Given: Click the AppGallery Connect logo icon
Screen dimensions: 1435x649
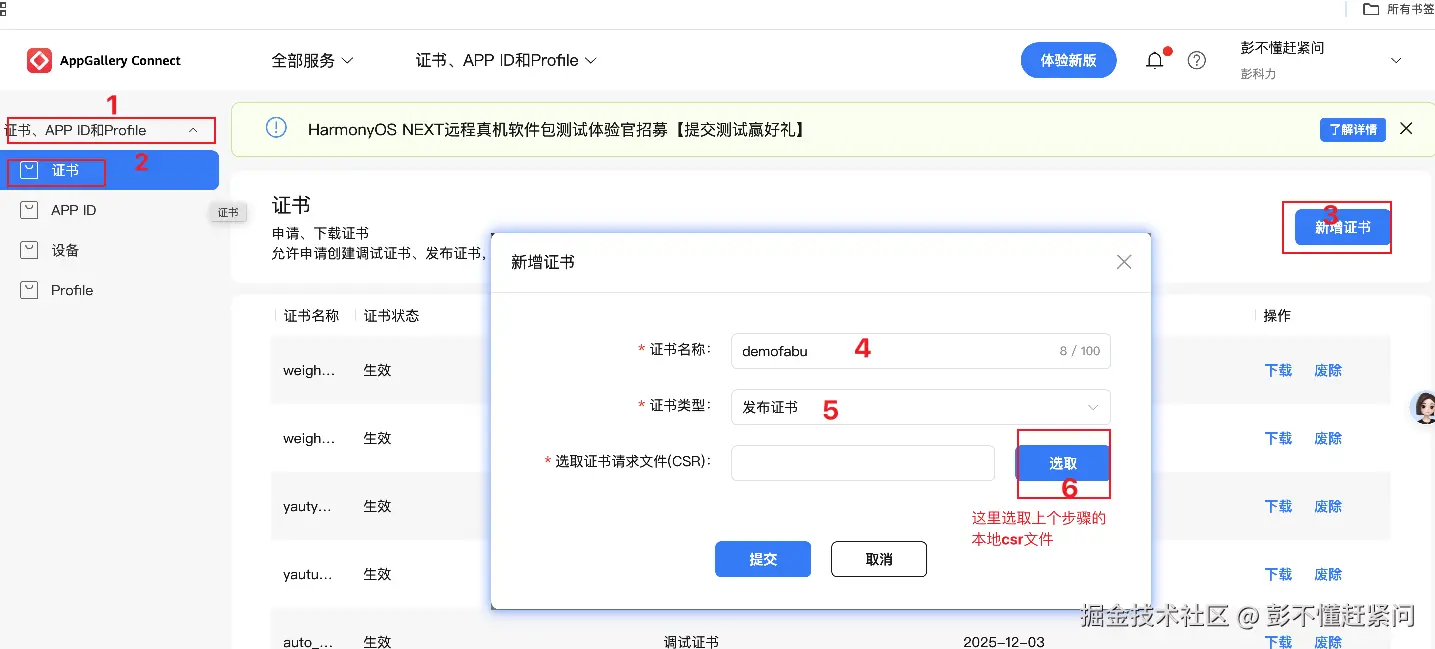Looking at the screenshot, I should (39, 60).
